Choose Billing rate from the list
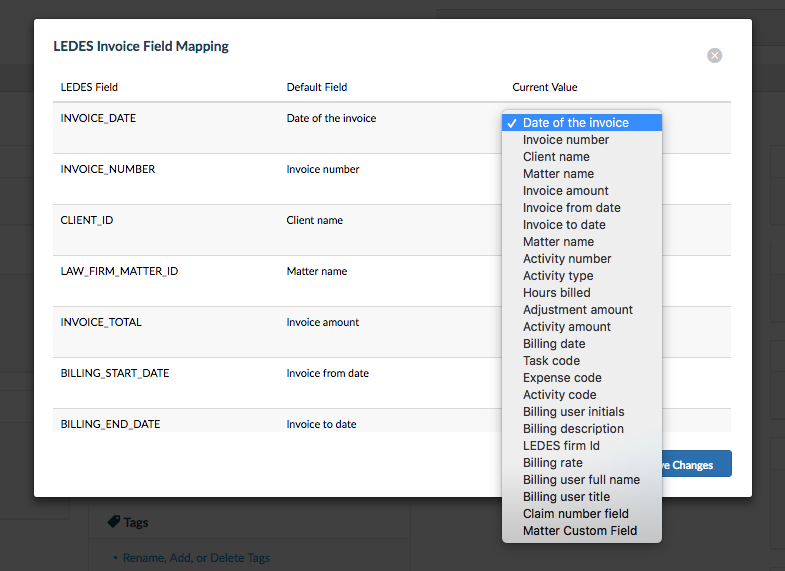The image size is (785, 571). point(552,463)
